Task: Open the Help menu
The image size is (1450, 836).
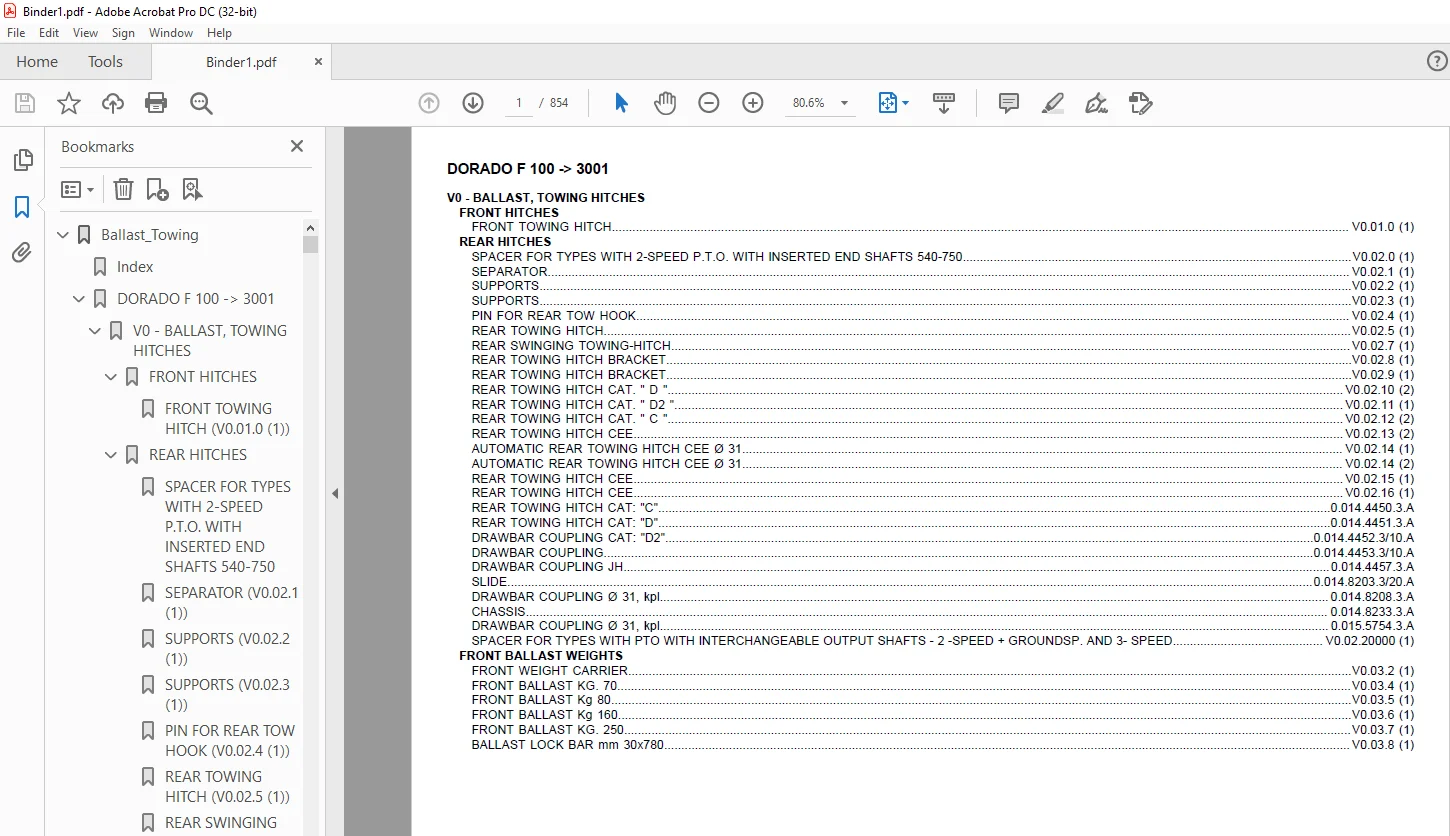Action: [x=219, y=33]
